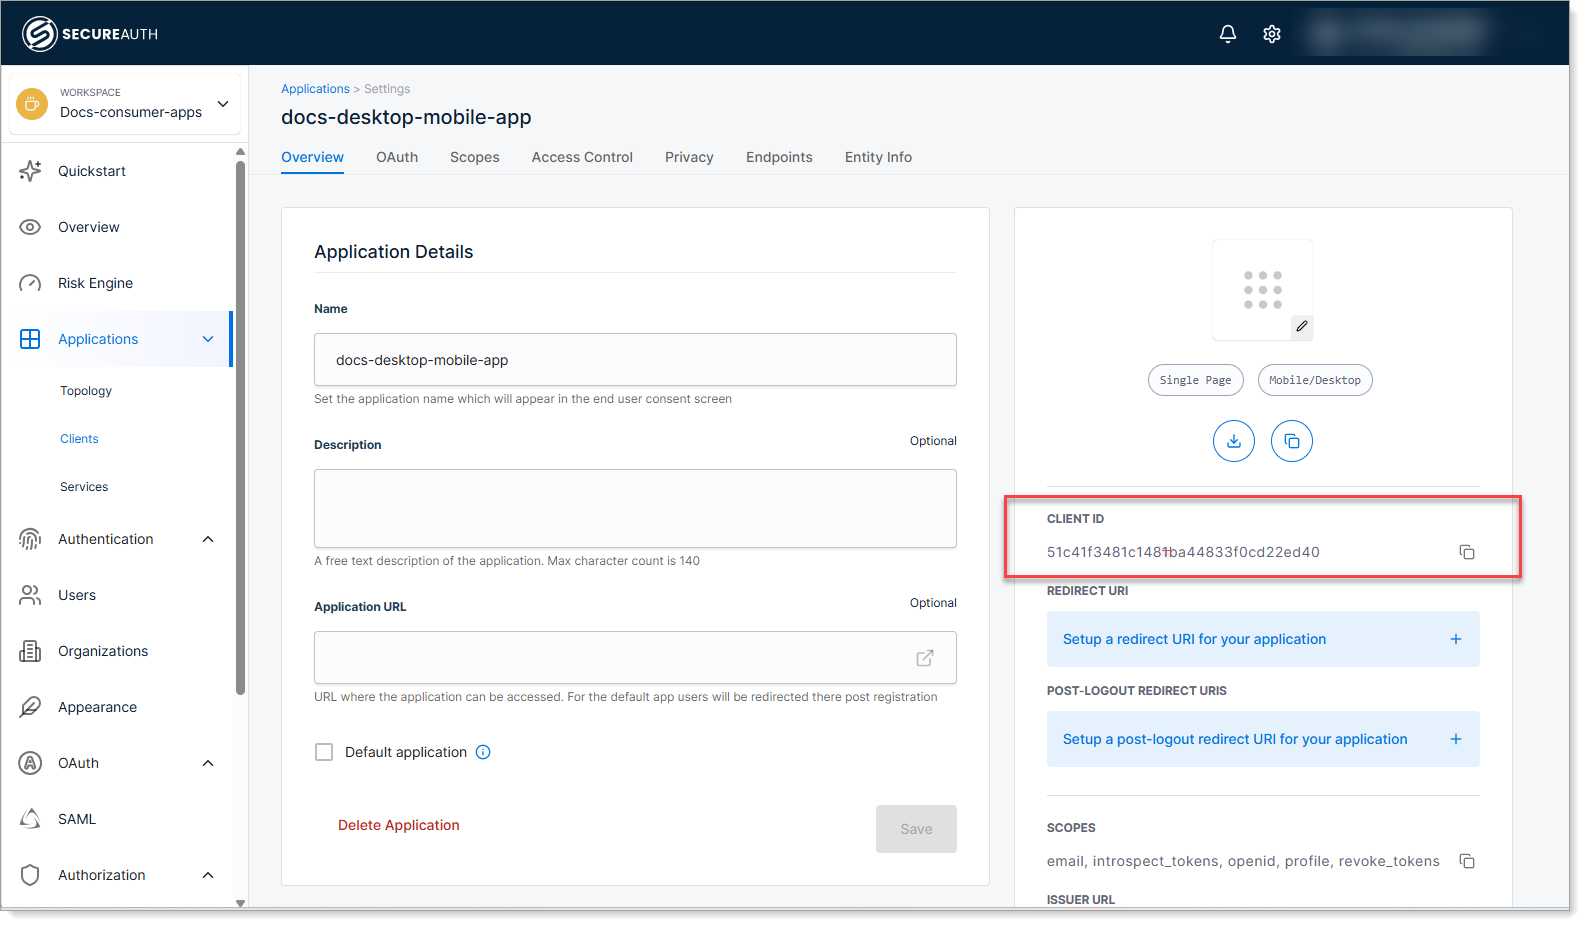The height and width of the screenshot is (926, 1585).
Task: Enable the Default application checkbox
Action: tap(324, 752)
